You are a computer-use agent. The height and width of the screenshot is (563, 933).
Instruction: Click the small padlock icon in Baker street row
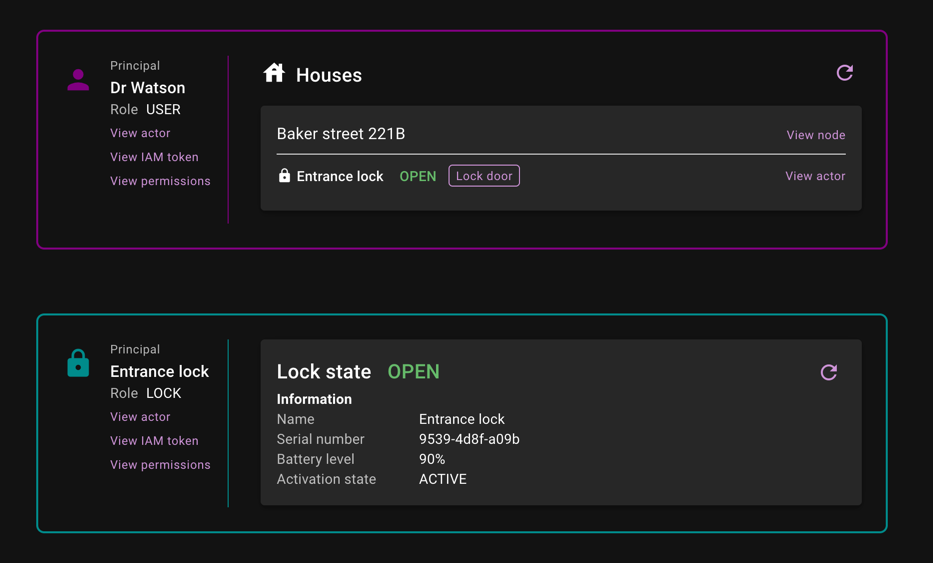tap(284, 176)
